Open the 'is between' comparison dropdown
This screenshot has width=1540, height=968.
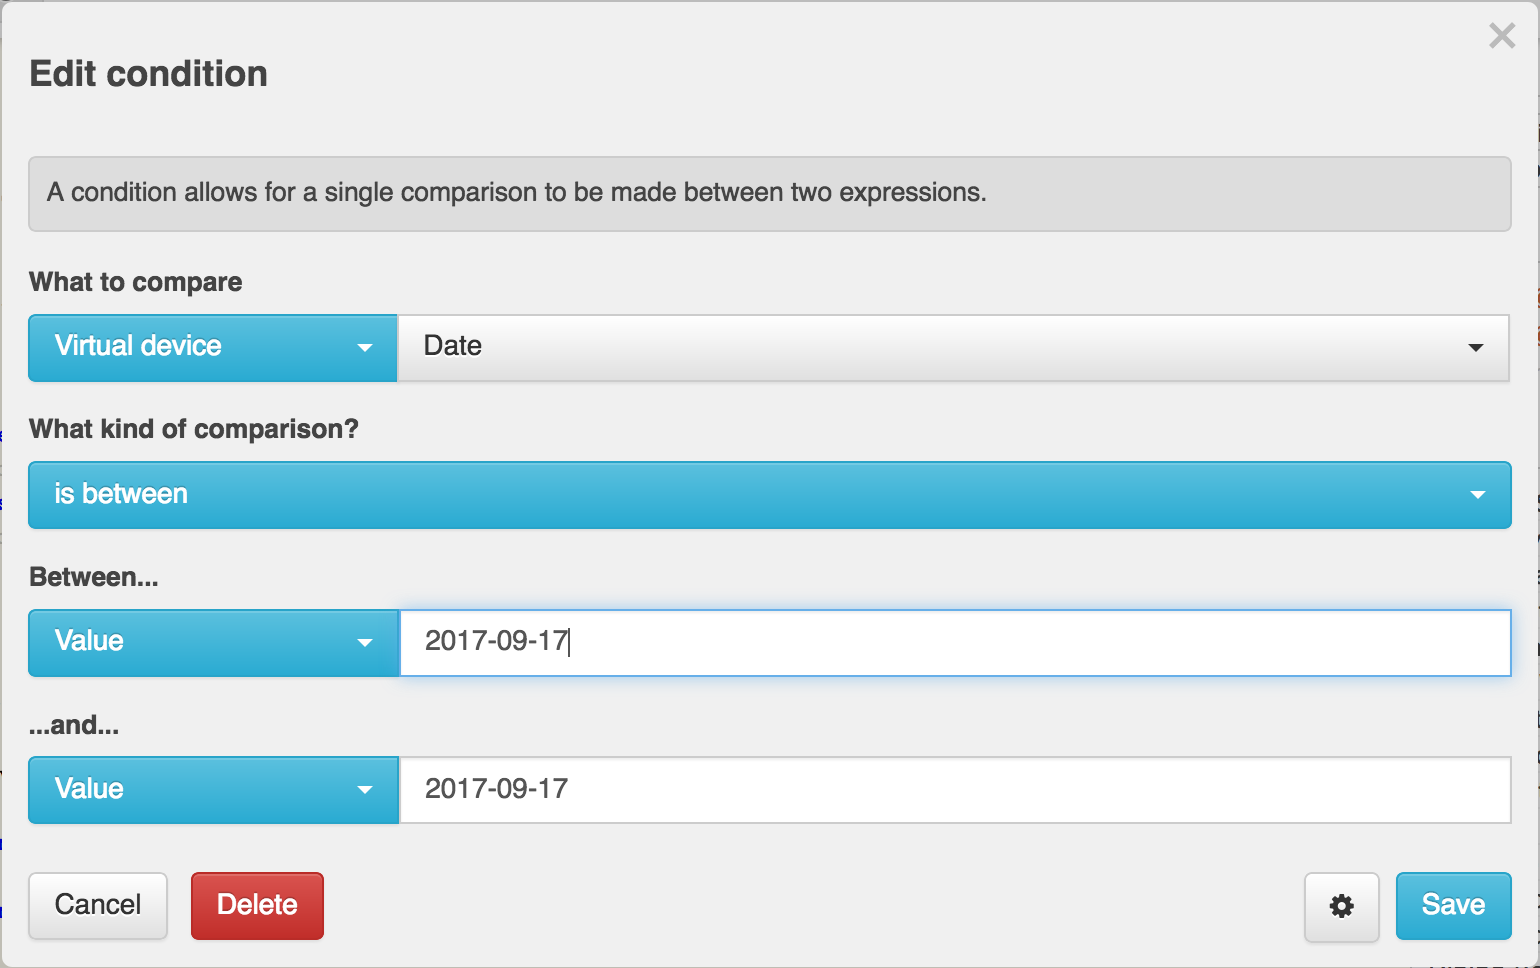click(770, 495)
